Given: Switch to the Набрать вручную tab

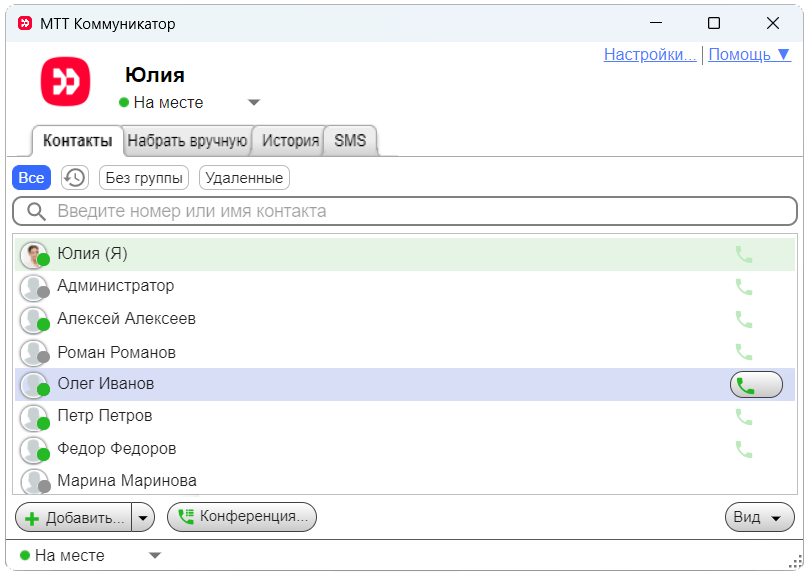Looking at the screenshot, I should click(187, 141).
